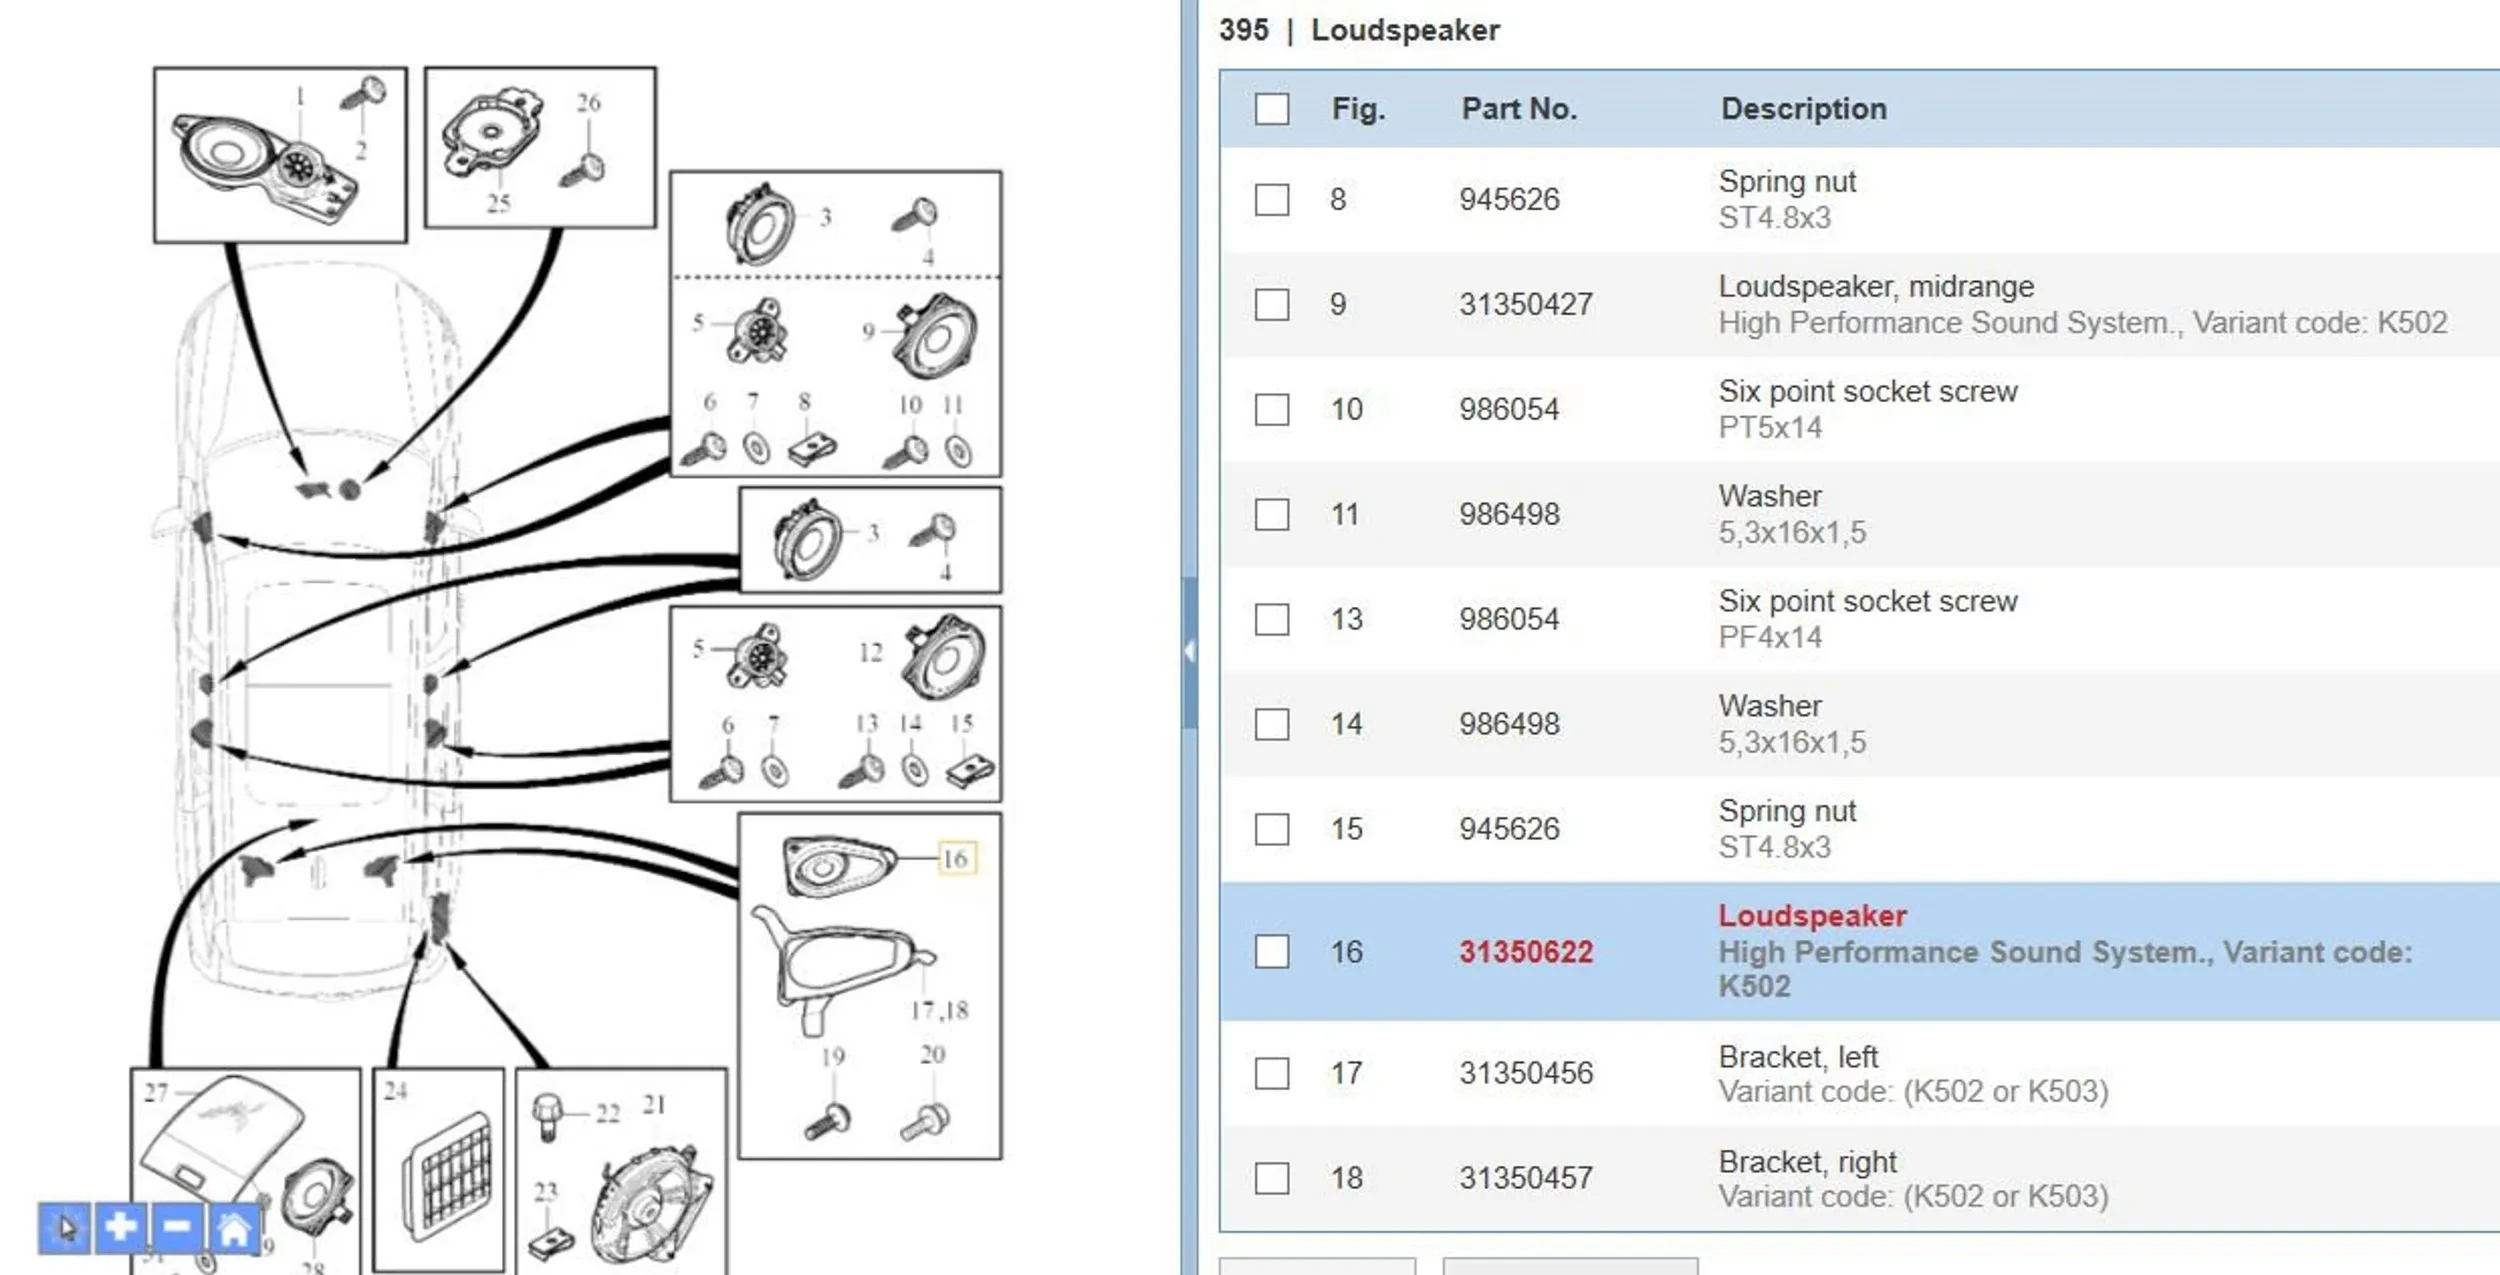Click the speaker grille illustration labeled 24
The image size is (2500, 1275).
pos(448,1176)
